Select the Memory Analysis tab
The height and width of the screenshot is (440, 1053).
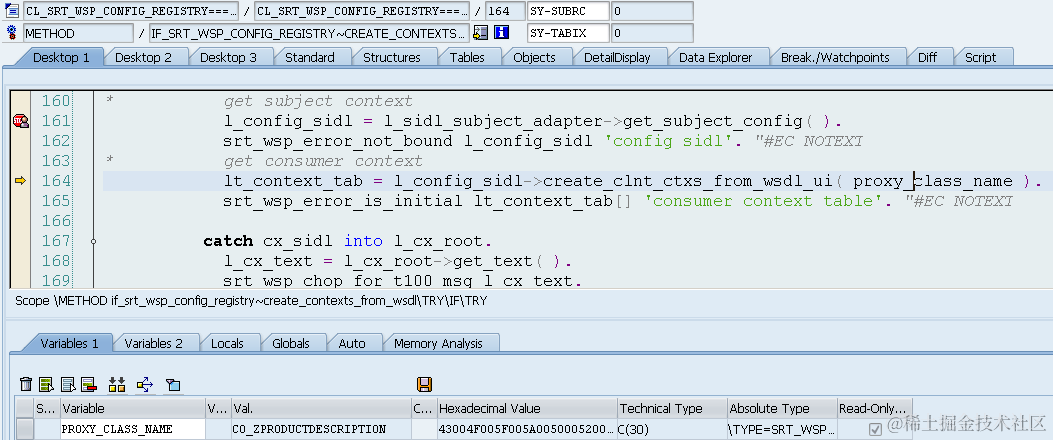click(438, 343)
